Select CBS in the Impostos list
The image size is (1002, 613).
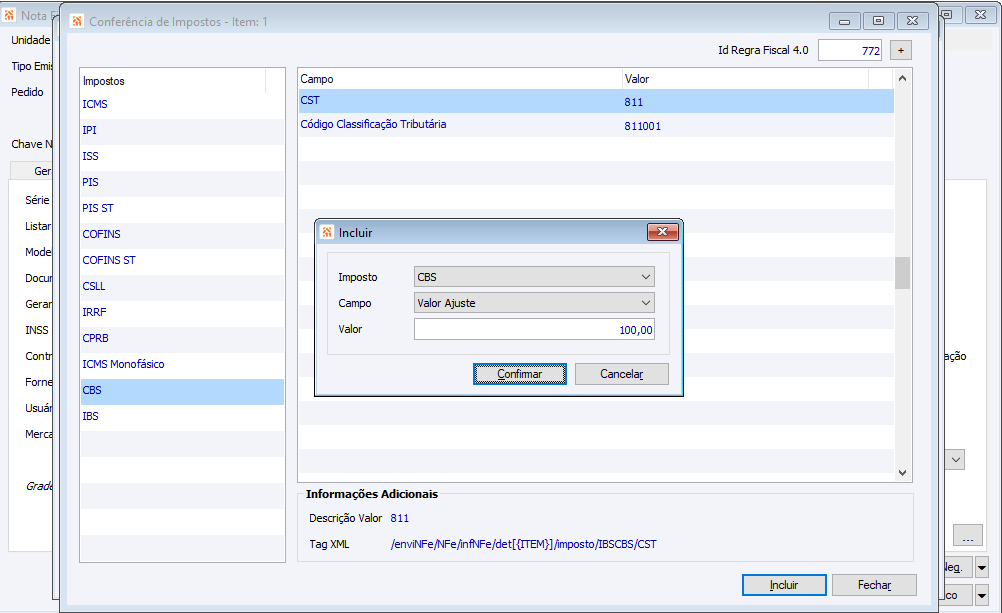[182, 391]
